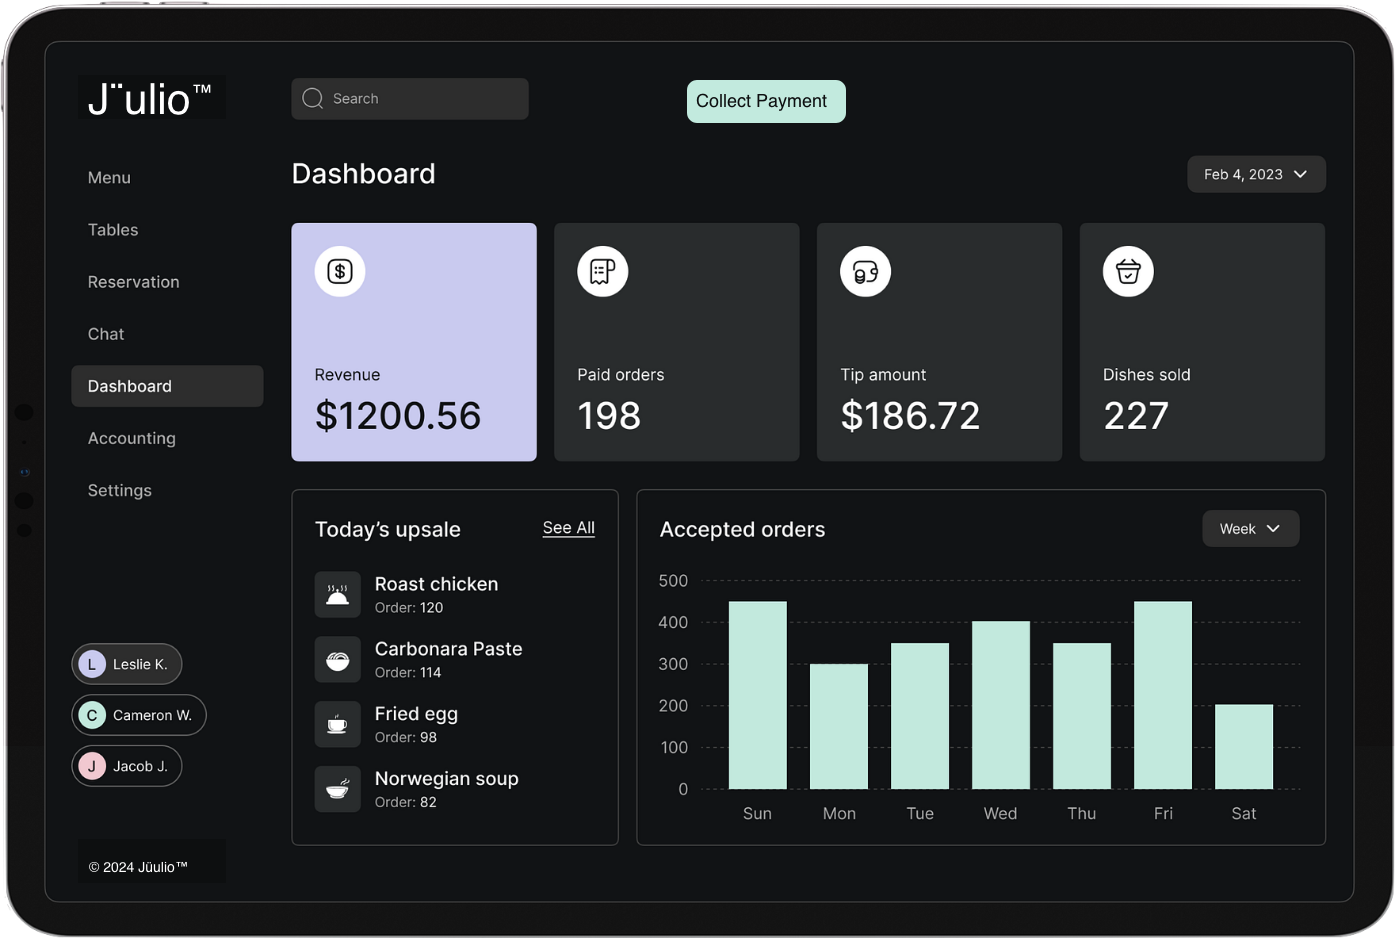Click the 'Order: 98' text

(x=406, y=738)
